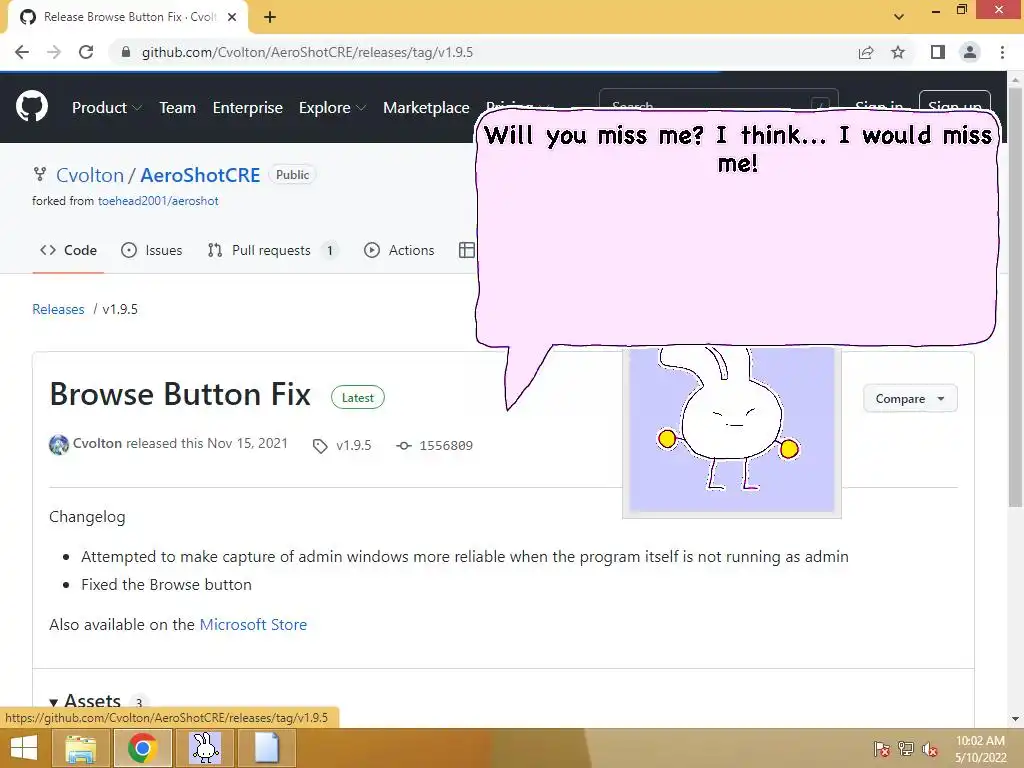Click the Cvolton author name link
This screenshot has width=1024, height=768.
tap(97, 443)
